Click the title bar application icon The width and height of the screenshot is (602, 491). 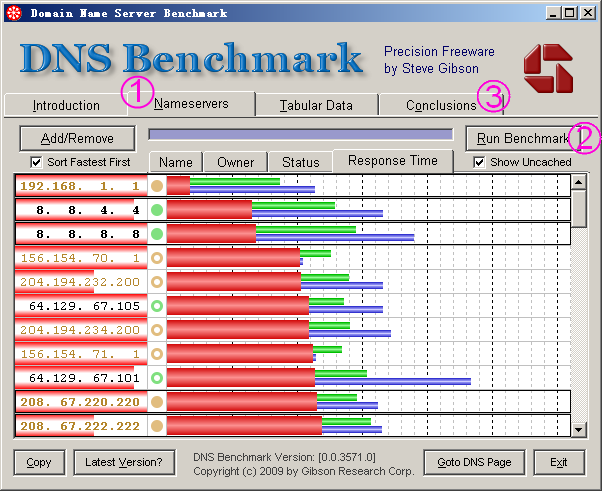point(14,13)
